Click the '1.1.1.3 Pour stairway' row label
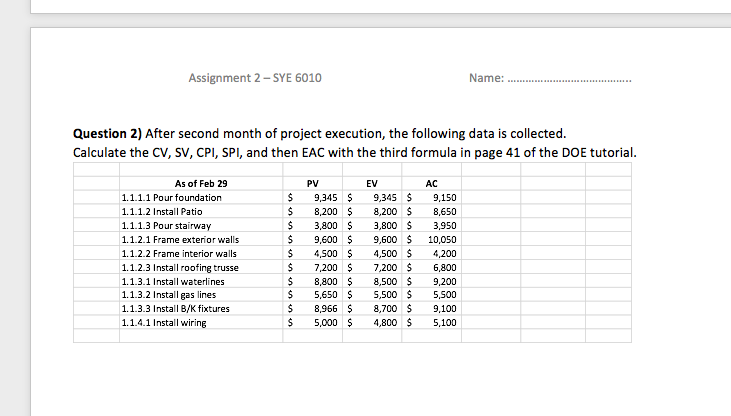 166,226
